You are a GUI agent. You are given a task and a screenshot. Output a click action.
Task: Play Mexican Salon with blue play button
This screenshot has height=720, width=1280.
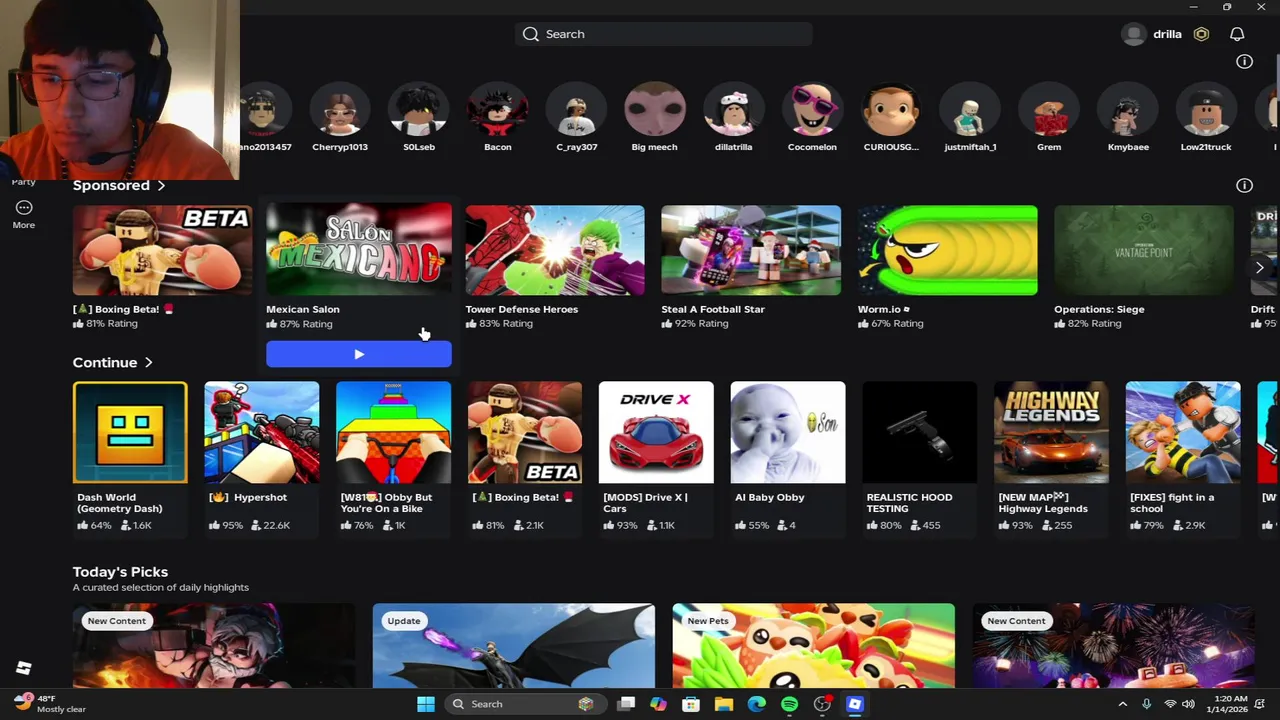tap(359, 354)
